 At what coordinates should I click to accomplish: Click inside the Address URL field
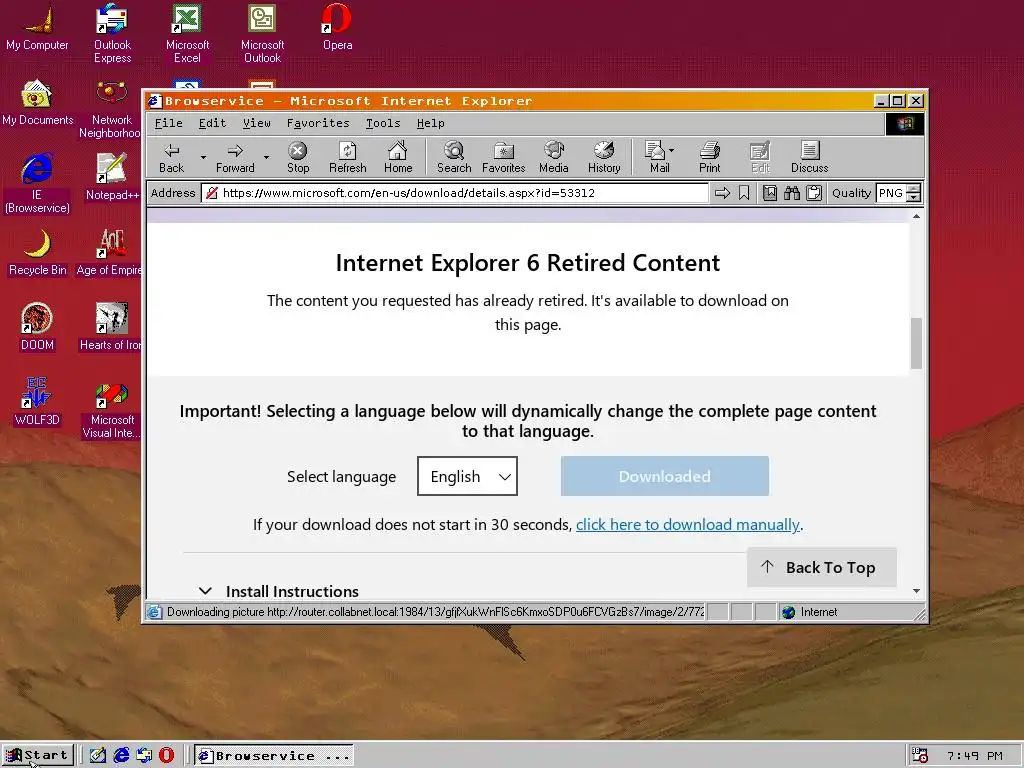click(455, 193)
